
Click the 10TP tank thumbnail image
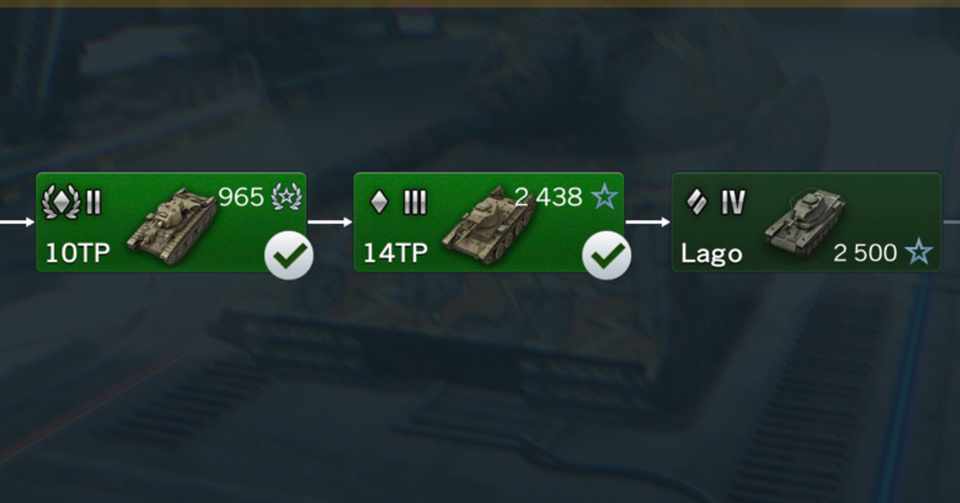click(x=171, y=225)
